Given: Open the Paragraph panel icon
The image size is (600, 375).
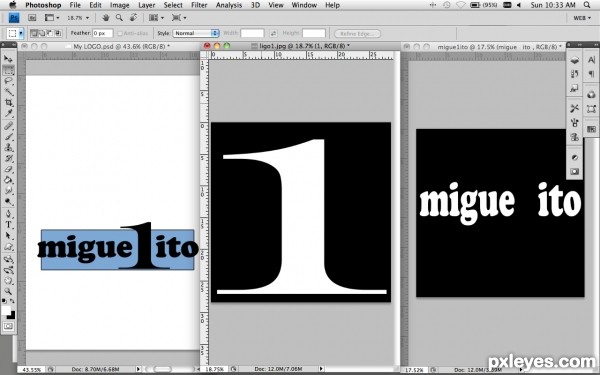Looking at the screenshot, I should [592, 74].
